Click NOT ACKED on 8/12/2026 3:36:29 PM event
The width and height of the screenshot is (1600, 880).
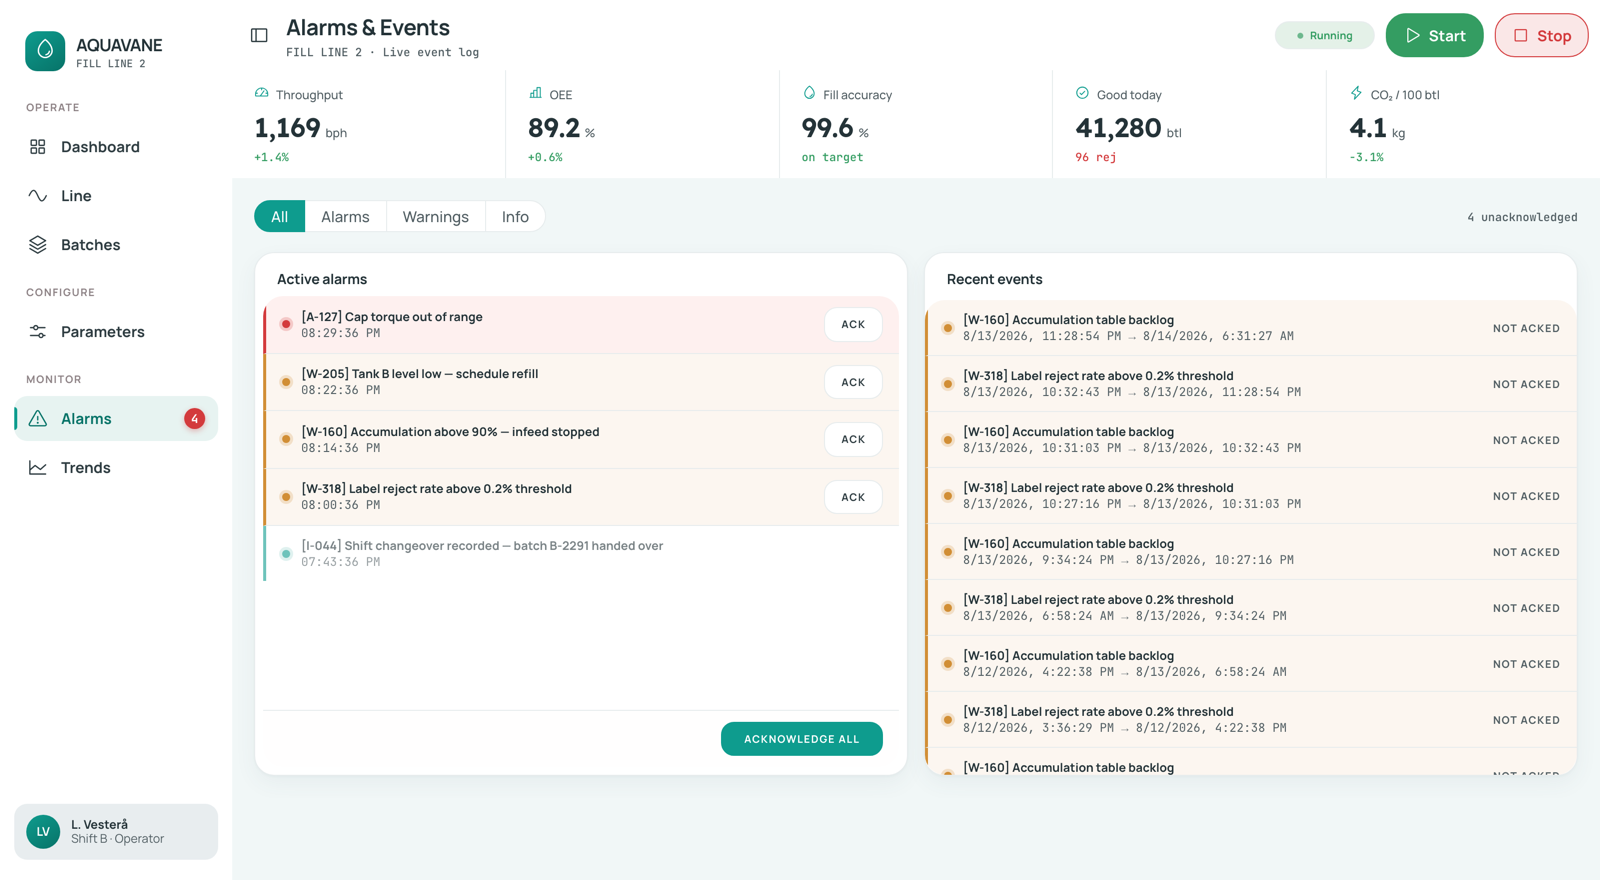point(1526,720)
